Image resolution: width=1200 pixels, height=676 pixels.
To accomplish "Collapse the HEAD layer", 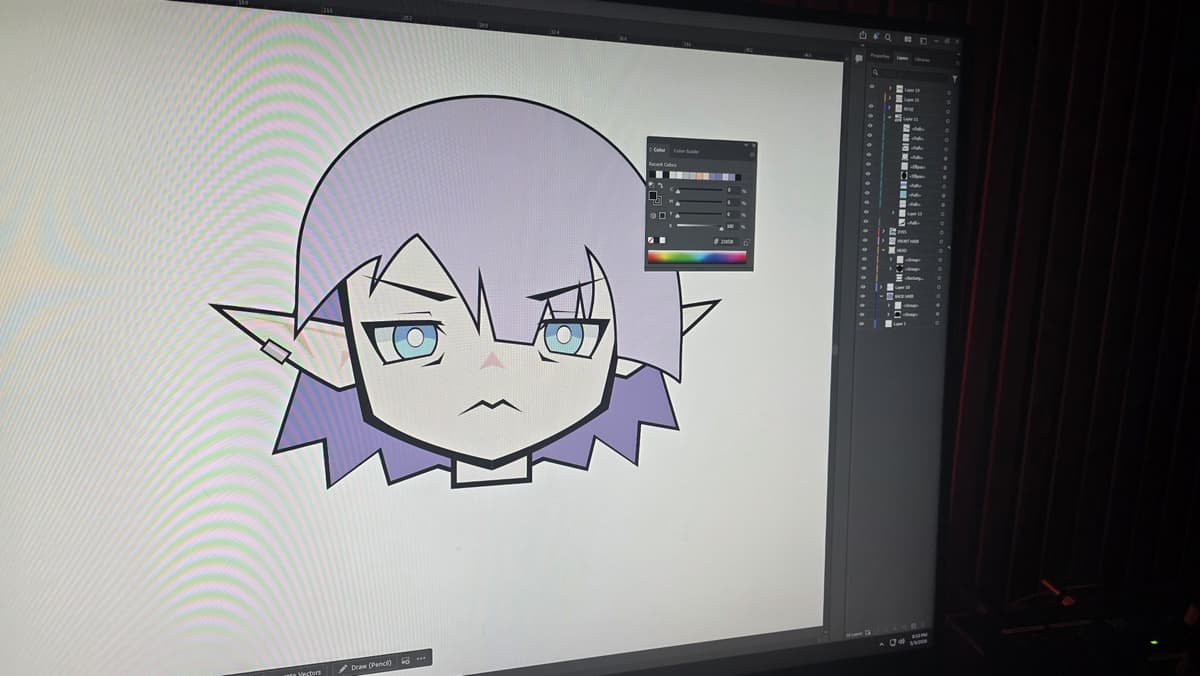I will tap(883, 250).
